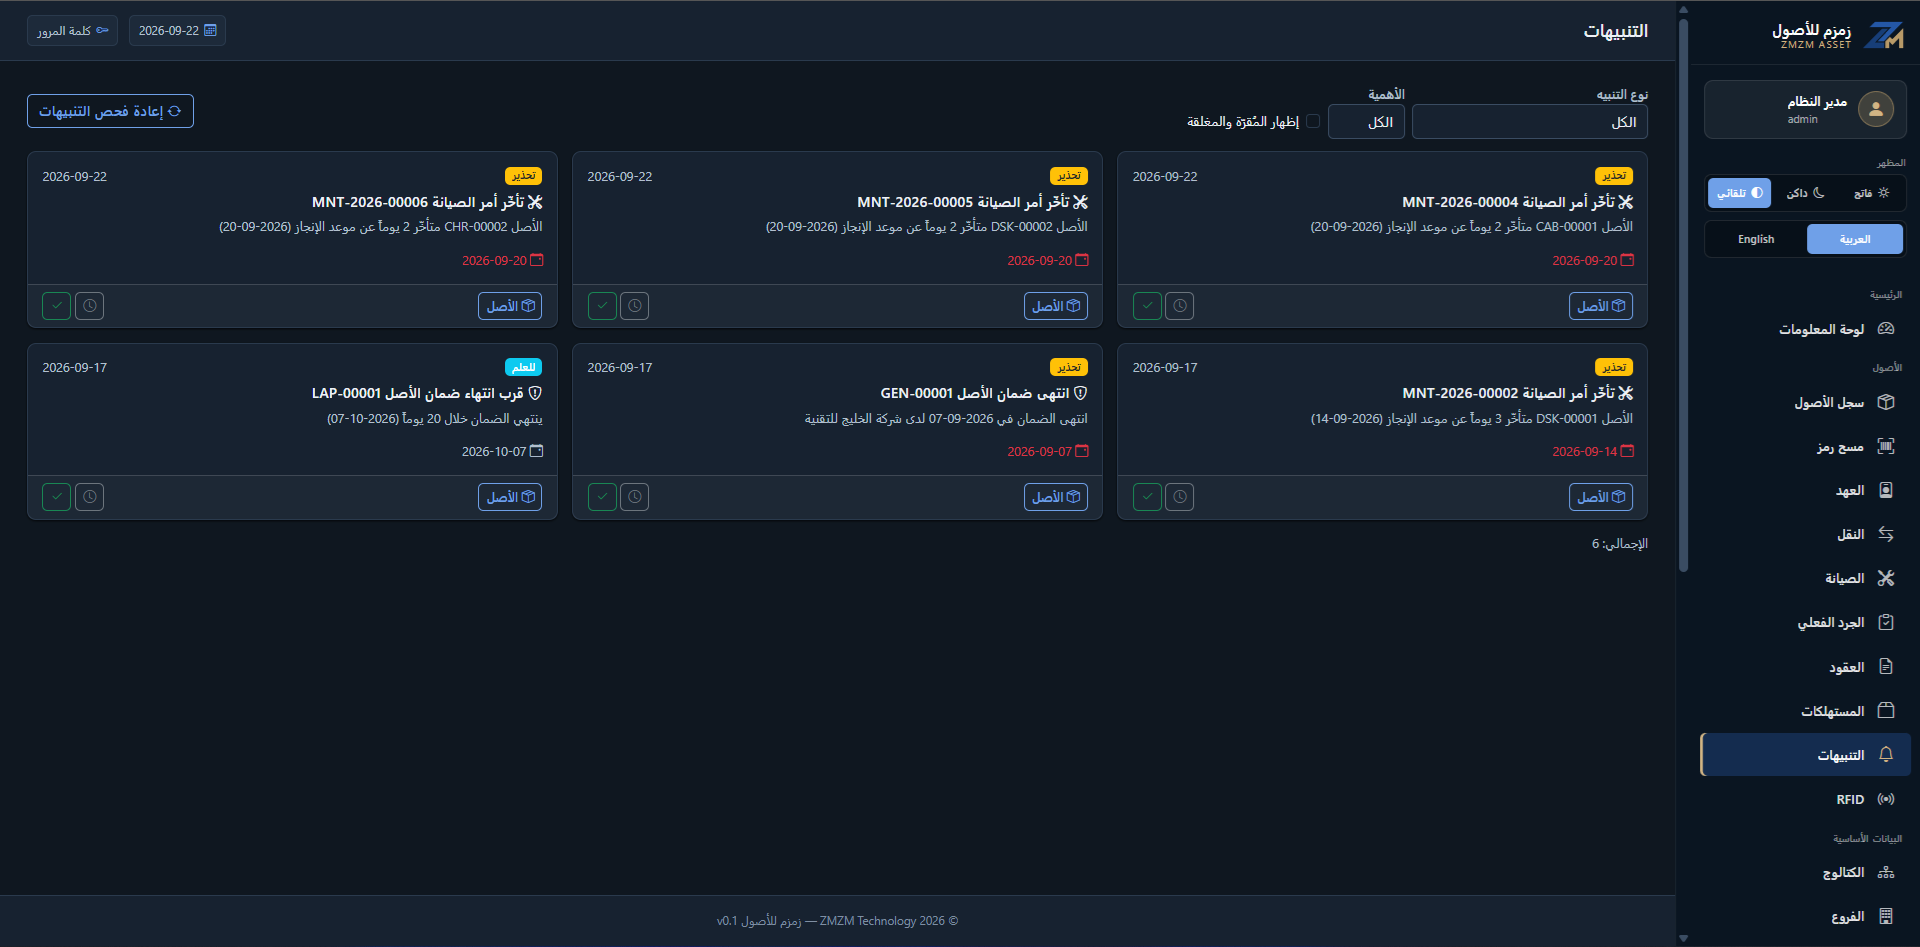1920x947 pixels.
Task: Resolve the GEN-00001 warranty alert with the checkmark
Action: (x=602, y=497)
